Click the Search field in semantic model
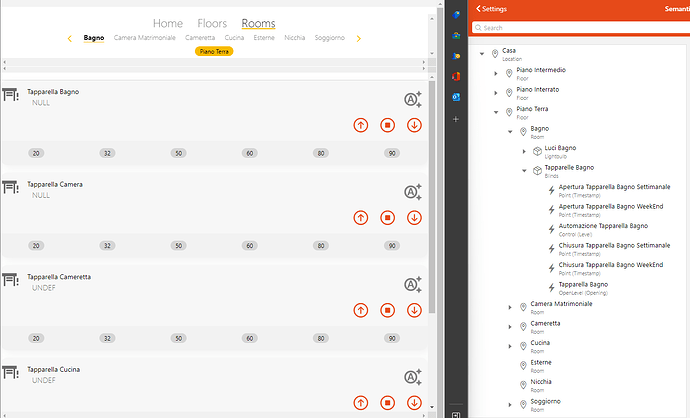This screenshot has width=690, height=418. click(x=580, y=28)
